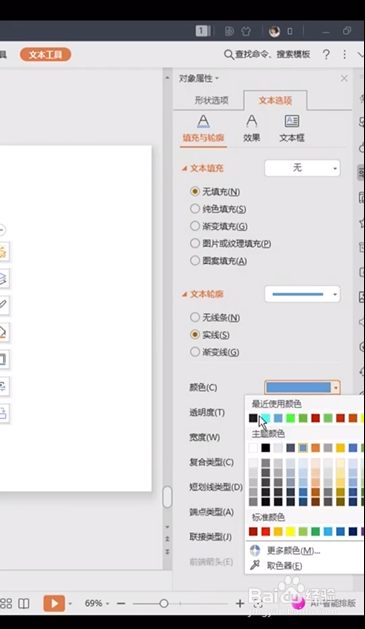Collapse the 文本轮廓 section
The image size is (365, 629).
185,294
